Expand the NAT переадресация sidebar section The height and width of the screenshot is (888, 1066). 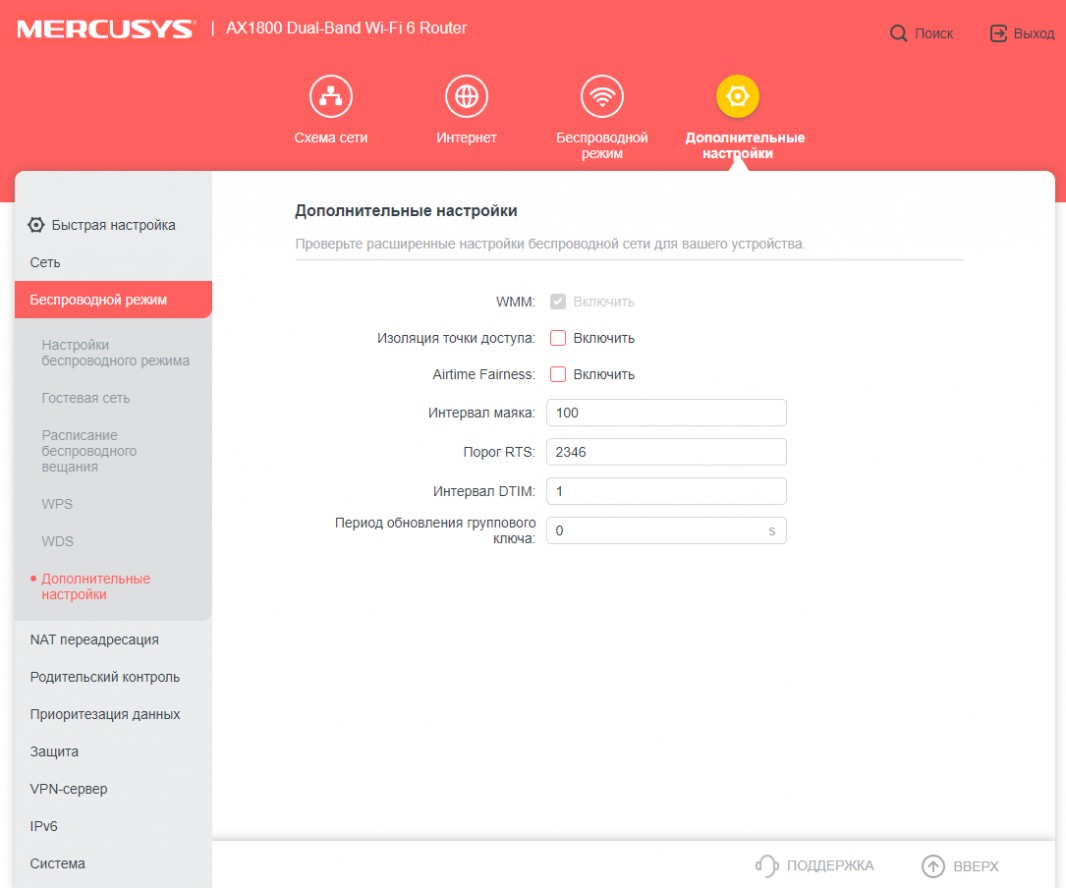tap(94, 640)
